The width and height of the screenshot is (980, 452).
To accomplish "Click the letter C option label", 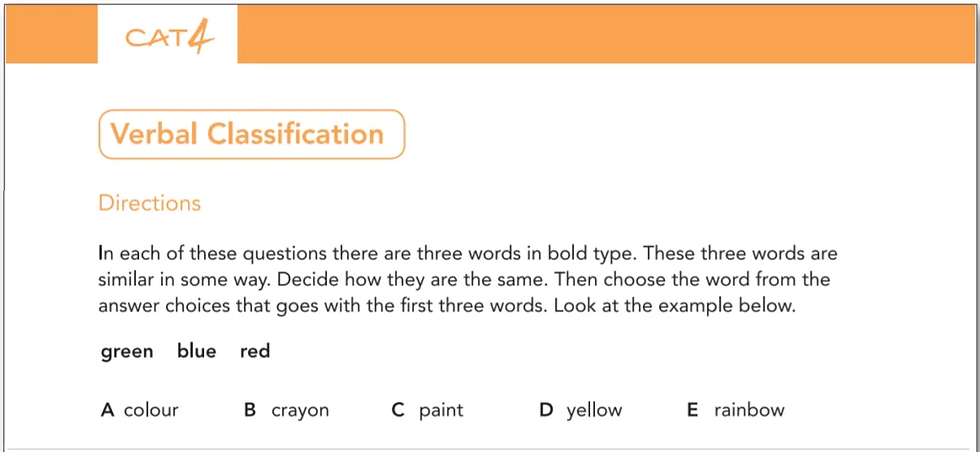I will click(x=397, y=410).
